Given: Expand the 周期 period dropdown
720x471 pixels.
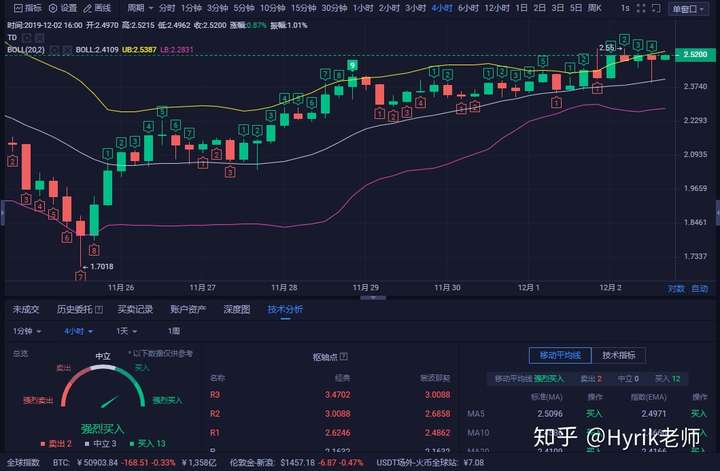Looking at the screenshot, I should point(140,8).
